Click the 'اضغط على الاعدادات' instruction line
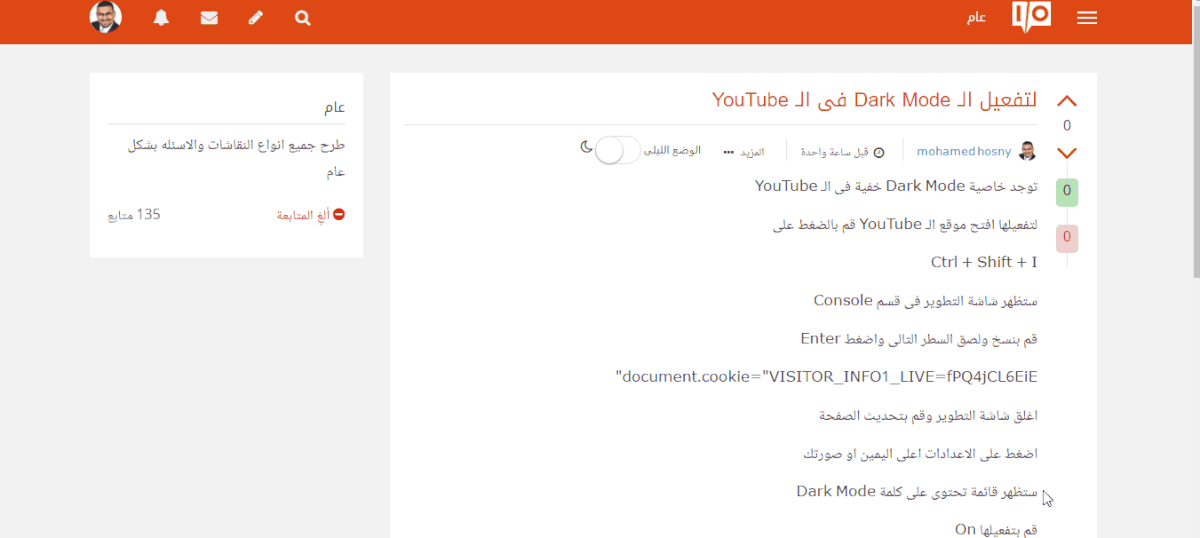 click(920, 453)
